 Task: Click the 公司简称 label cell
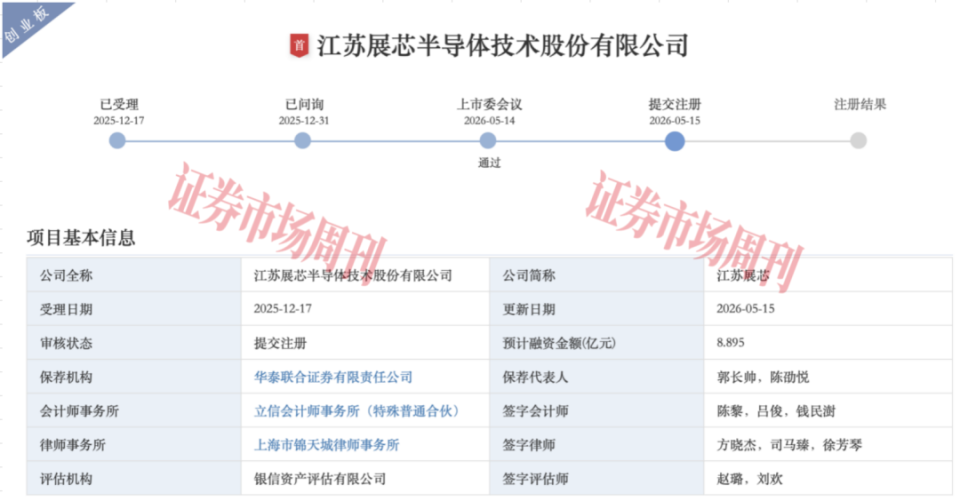597,276
